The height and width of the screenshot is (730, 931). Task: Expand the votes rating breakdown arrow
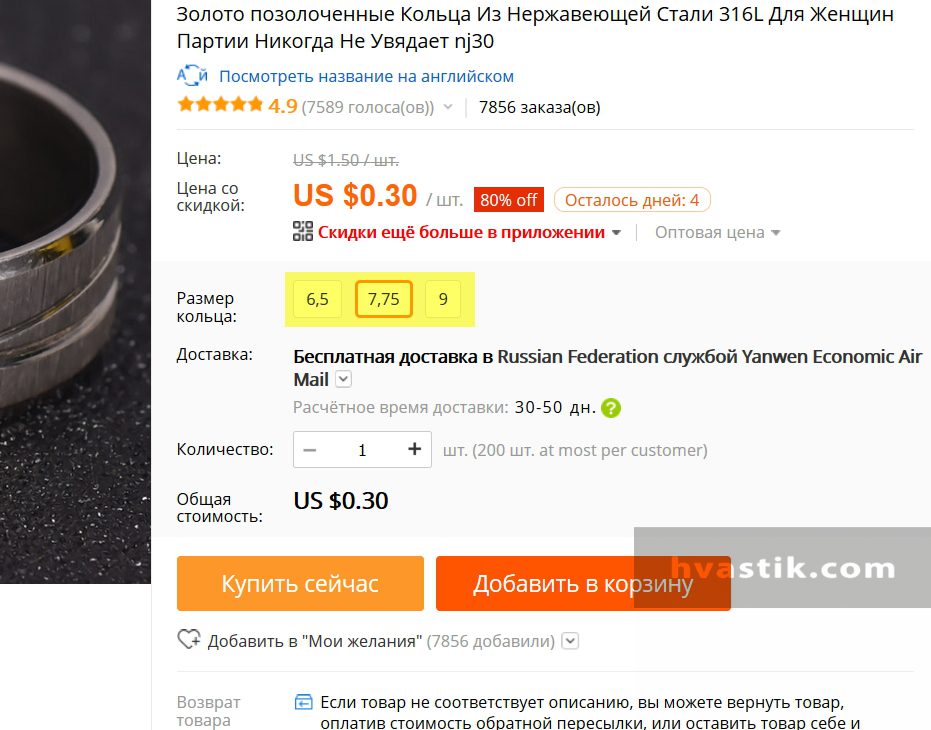click(x=448, y=107)
